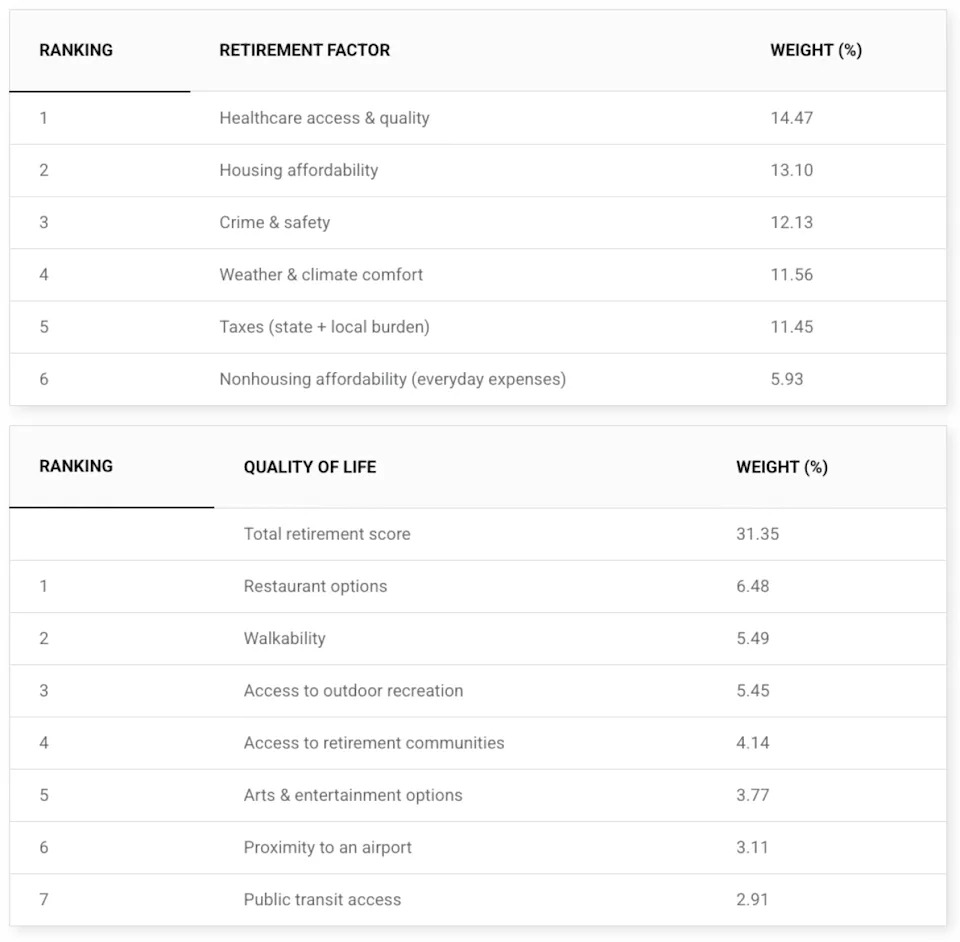Select the Healthcare access & quality row
Viewport: 960px width, 942px height.
(324, 118)
